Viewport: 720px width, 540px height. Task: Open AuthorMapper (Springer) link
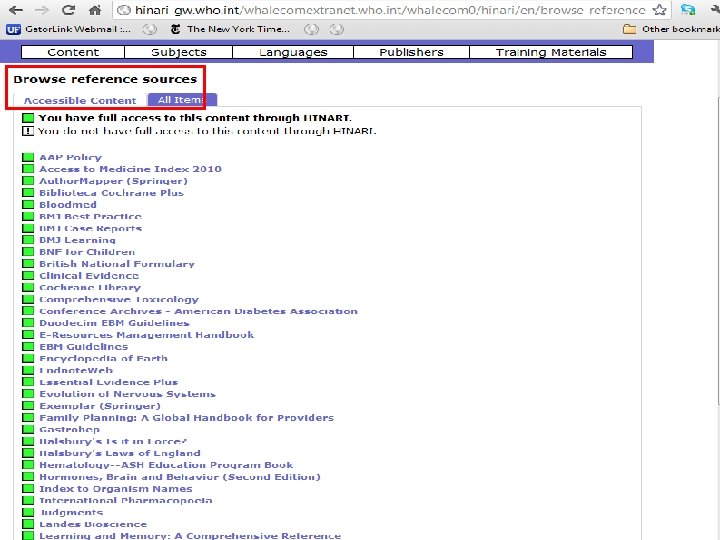[113, 181]
